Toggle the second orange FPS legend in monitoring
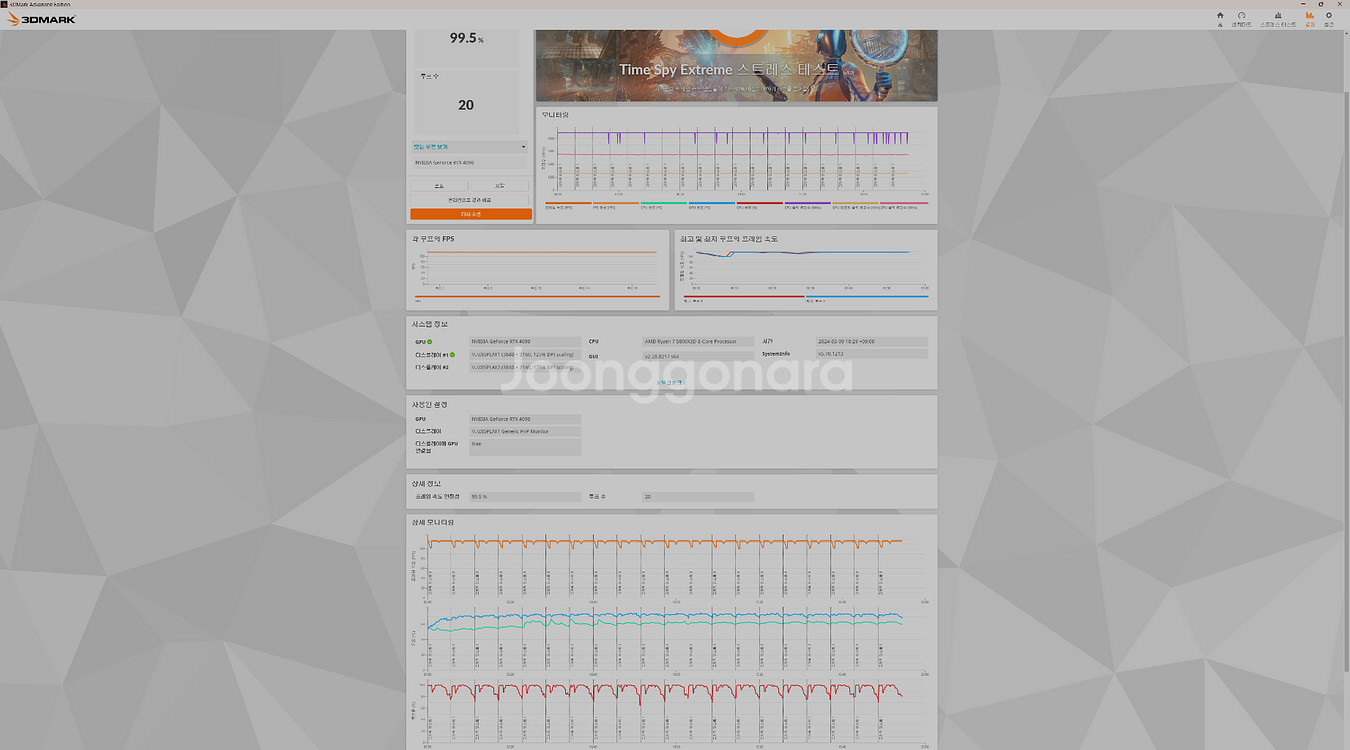This screenshot has width=1350, height=750. click(616, 206)
